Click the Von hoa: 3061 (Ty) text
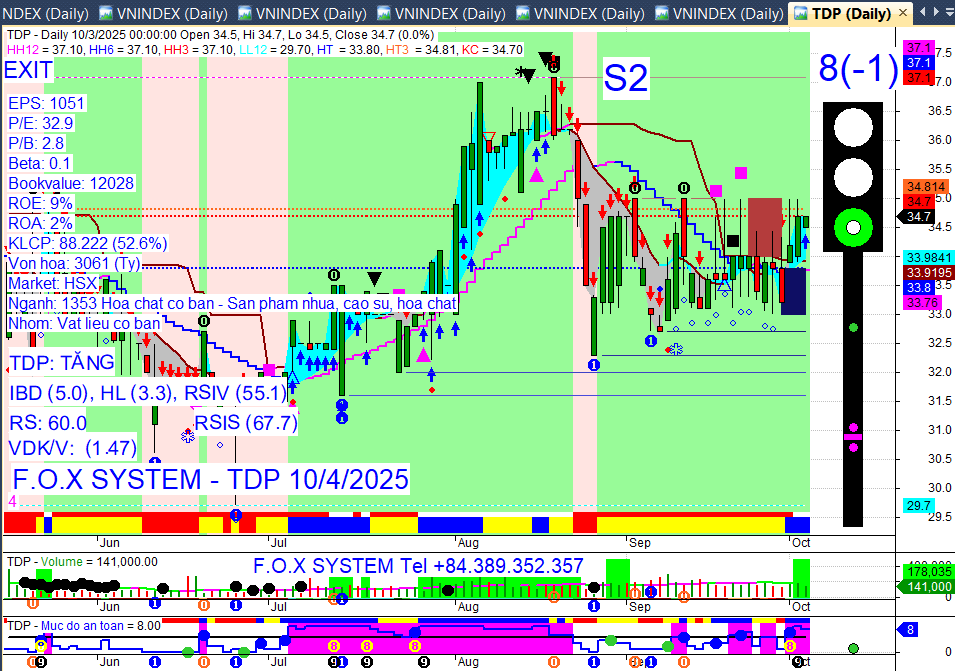 [x=74, y=264]
